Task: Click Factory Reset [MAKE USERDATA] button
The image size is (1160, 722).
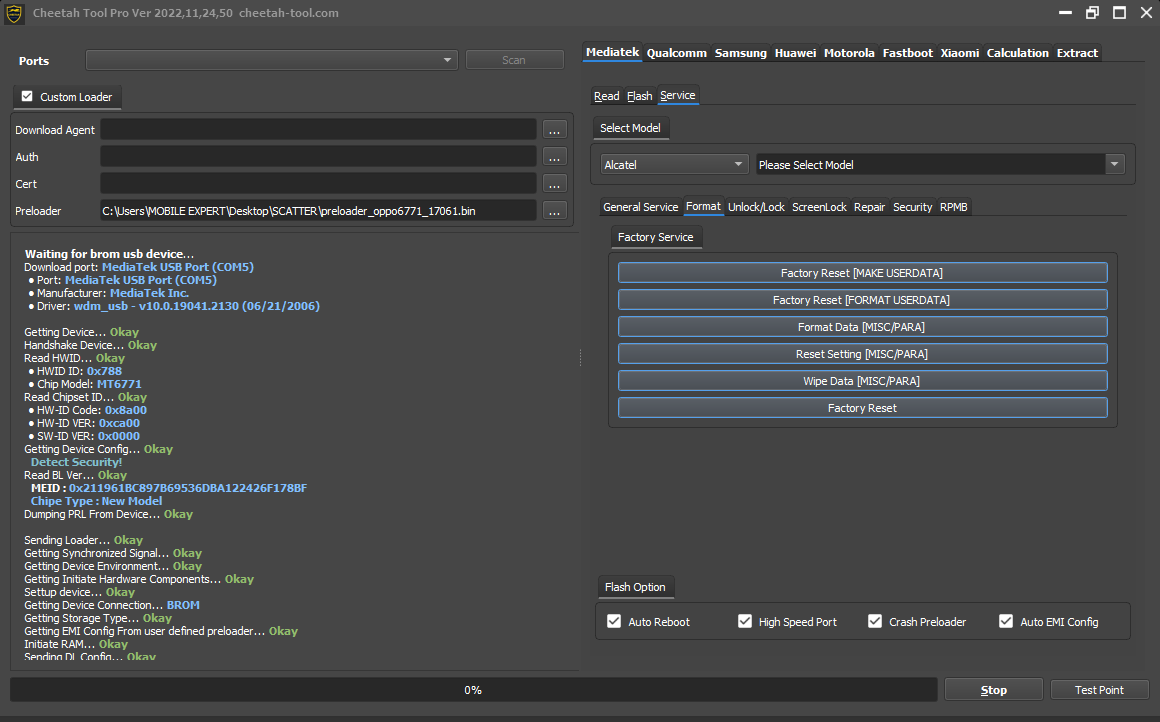Action: [x=862, y=273]
